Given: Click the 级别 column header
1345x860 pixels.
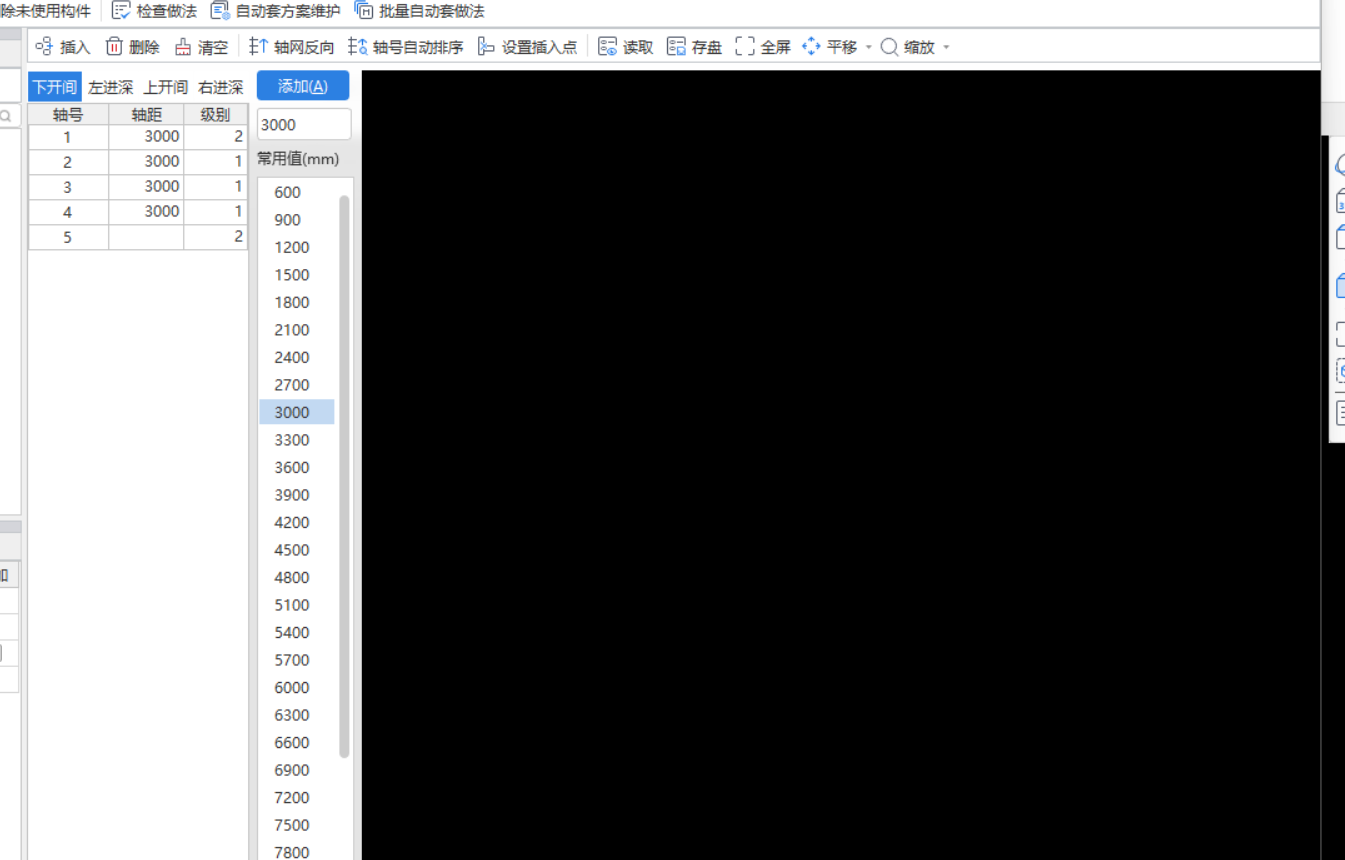Looking at the screenshot, I should (x=215, y=114).
